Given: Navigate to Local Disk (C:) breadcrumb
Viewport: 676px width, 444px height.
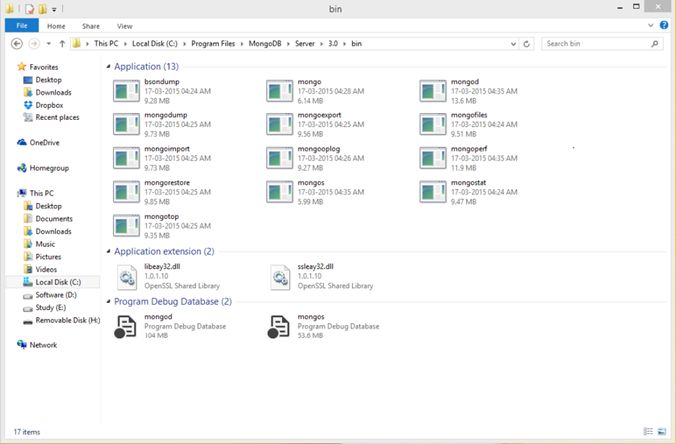Looking at the screenshot, I should tap(155, 44).
